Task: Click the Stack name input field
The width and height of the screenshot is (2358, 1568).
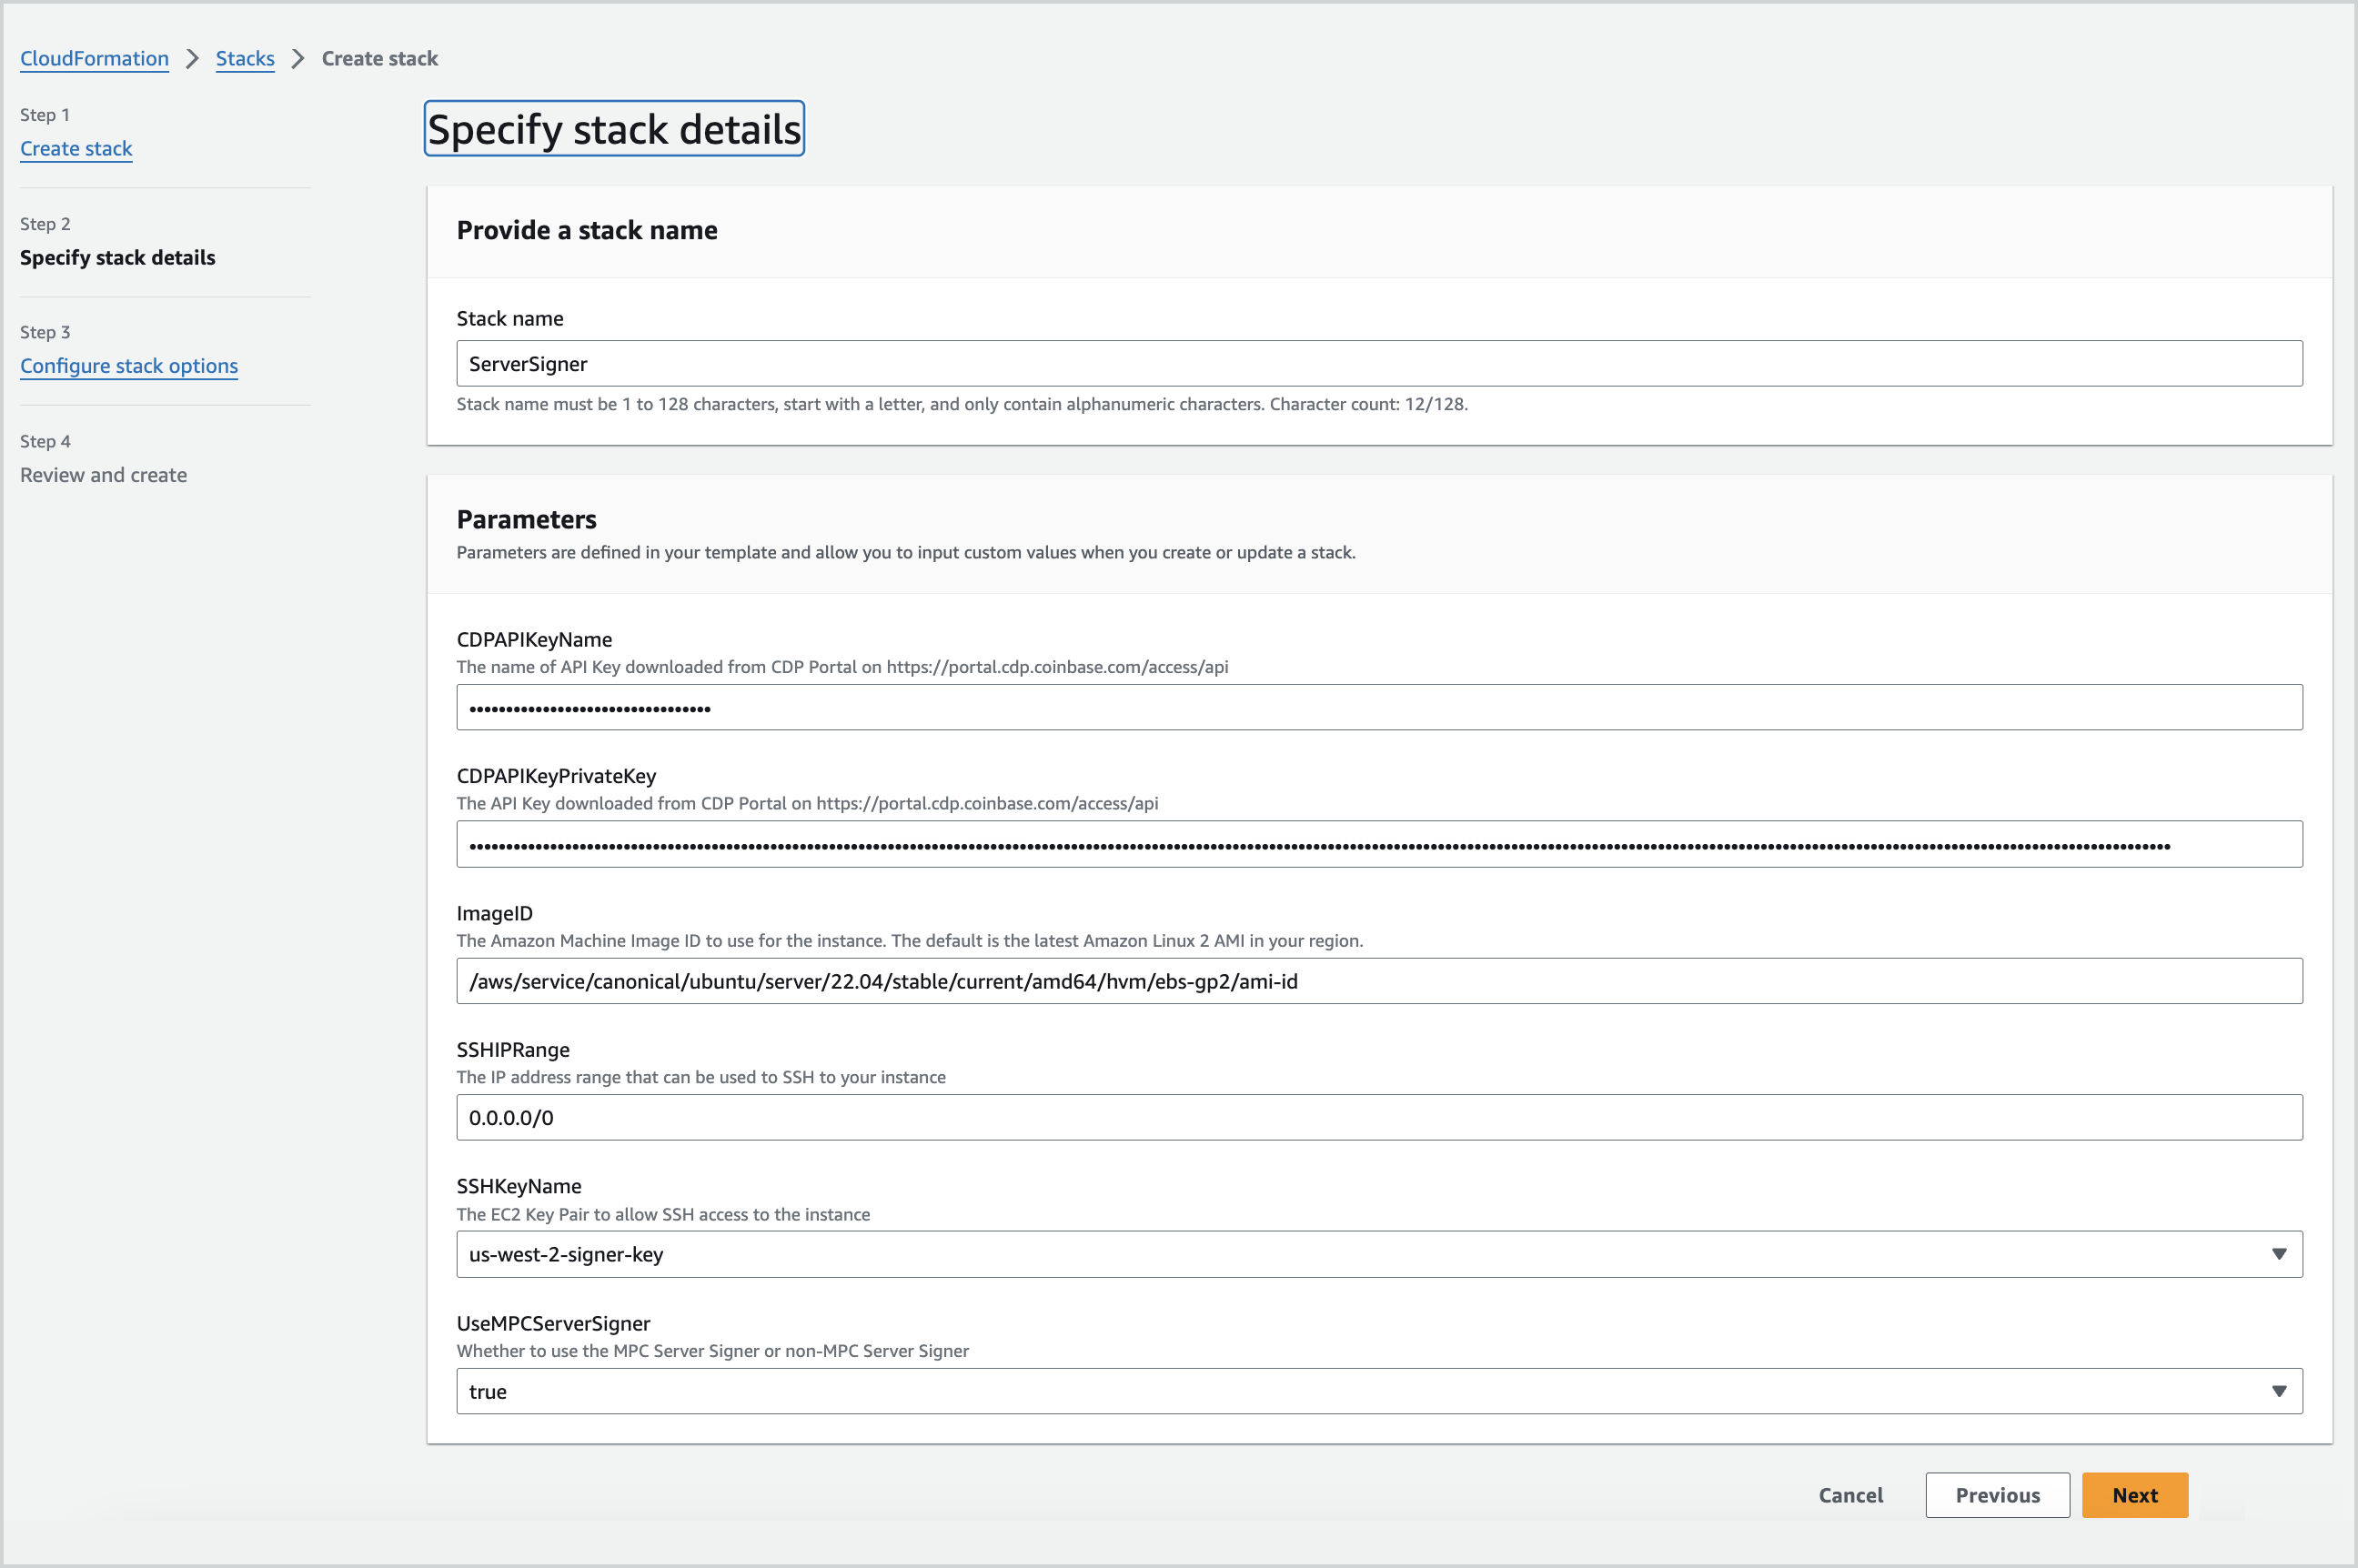Action: 1378,363
